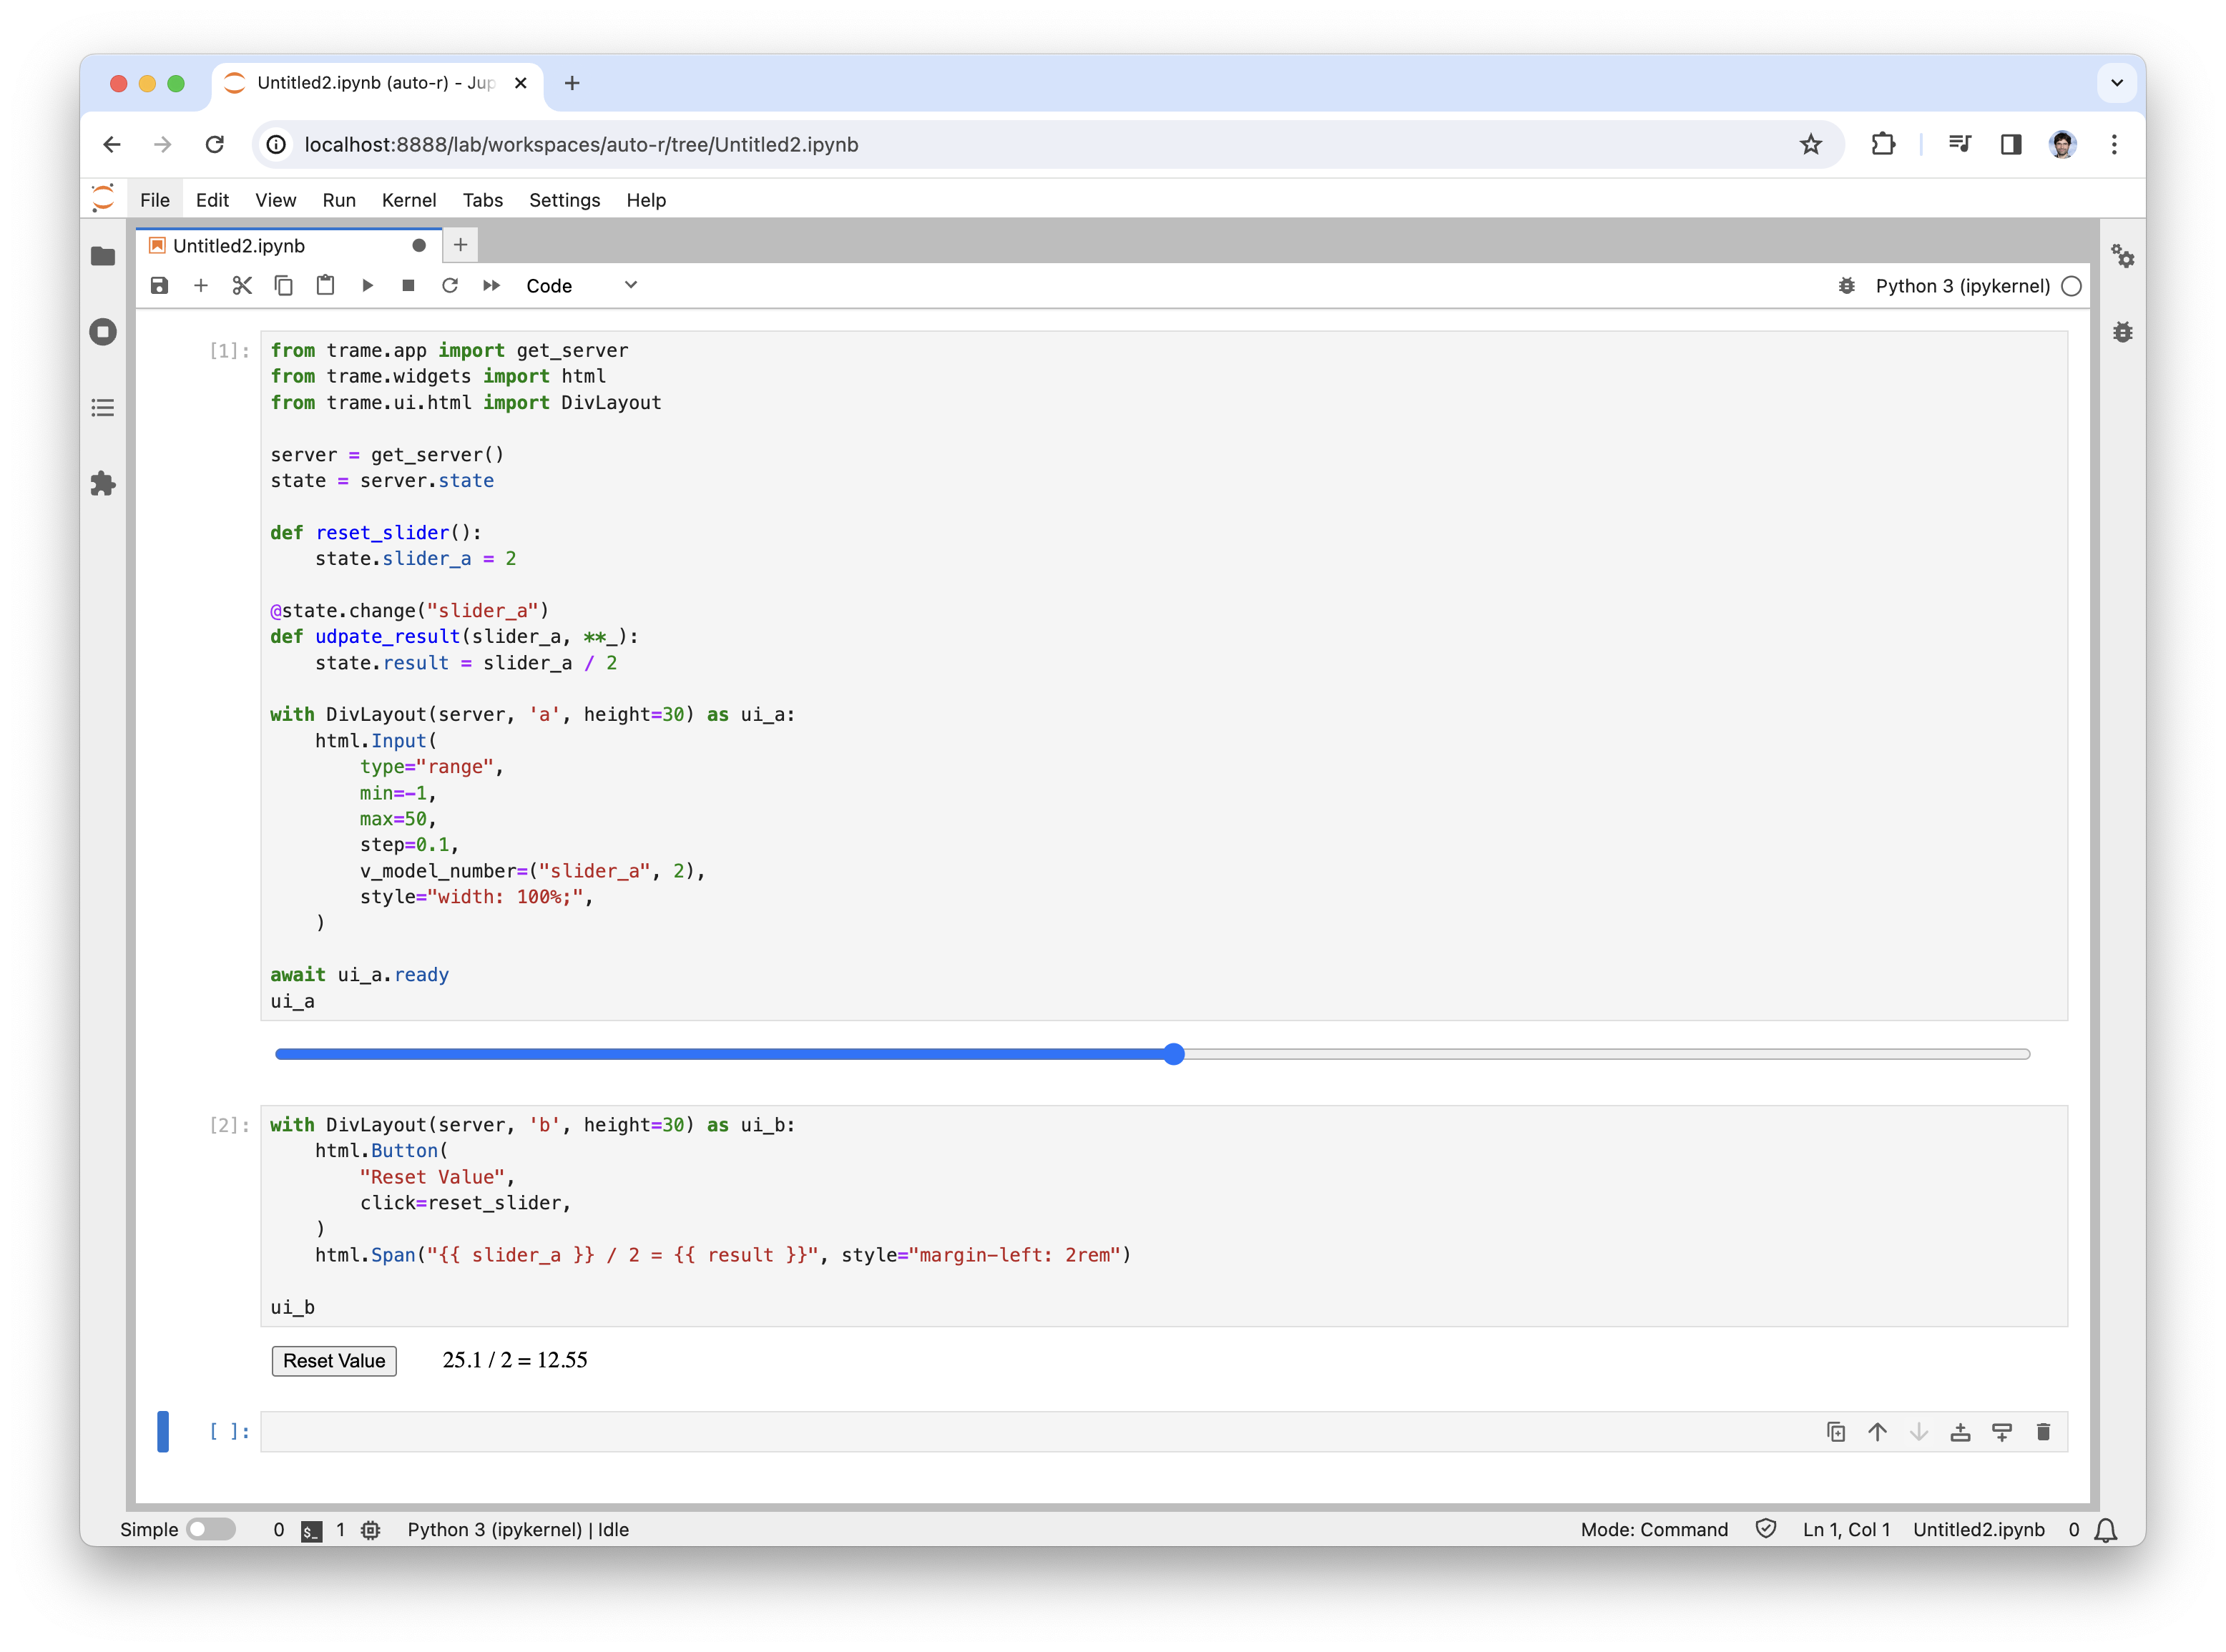
Task: Click Python 3 (ipykernel) kernel name in toolbar
Action: coord(1962,286)
